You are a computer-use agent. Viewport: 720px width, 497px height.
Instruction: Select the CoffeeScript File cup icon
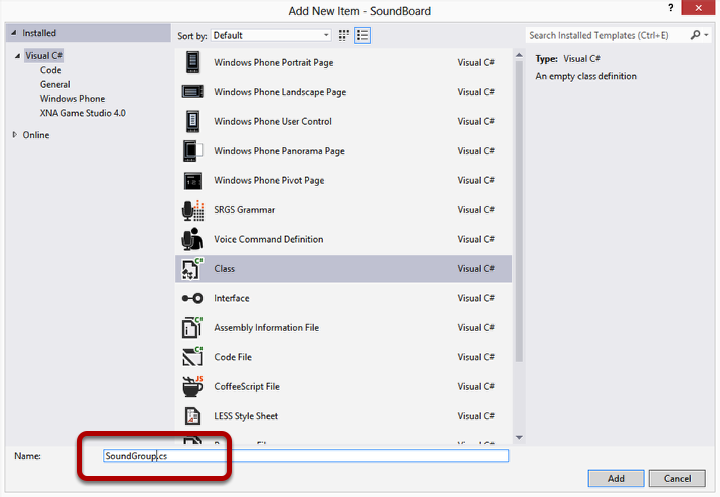pyautogui.click(x=192, y=386)
